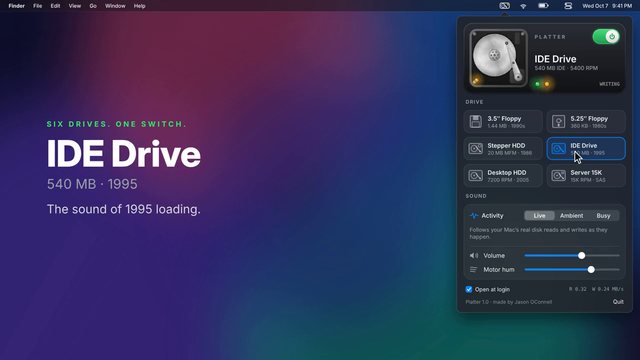The image size is (640, 360).
Task: Click the Motor hum slider track
Action: (572, 269)
